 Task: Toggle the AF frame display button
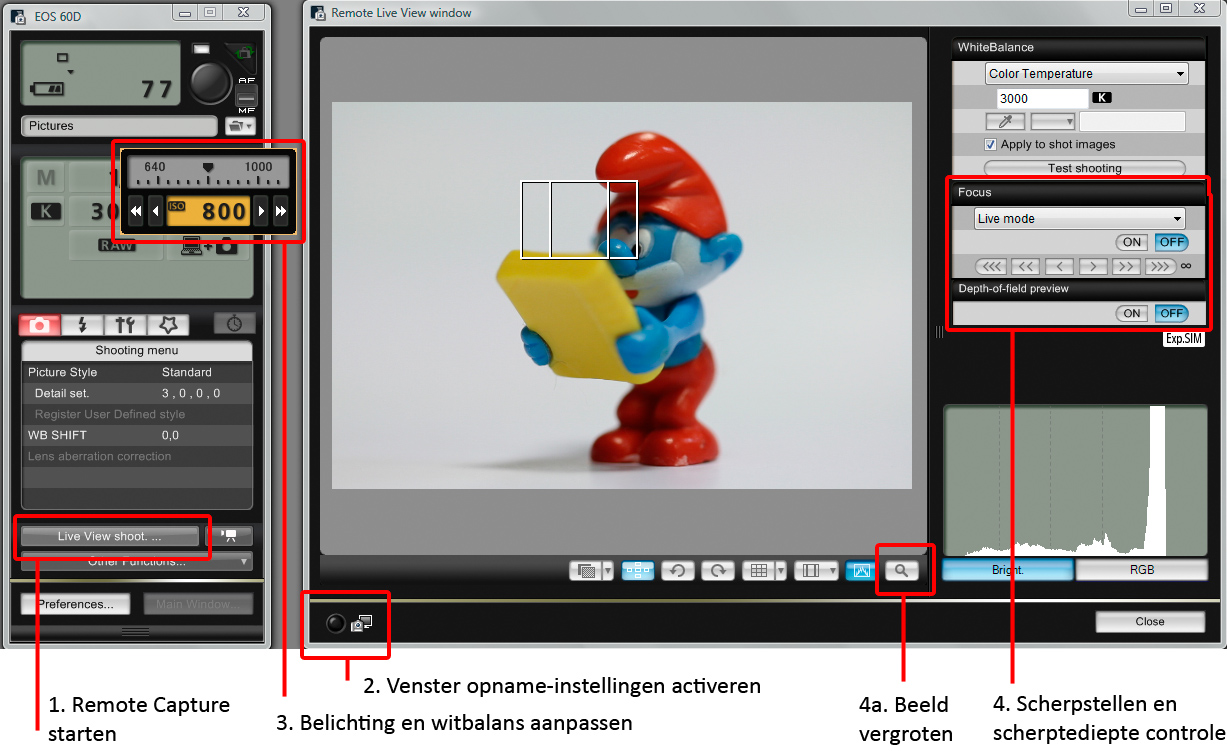(x=638, y=570)
